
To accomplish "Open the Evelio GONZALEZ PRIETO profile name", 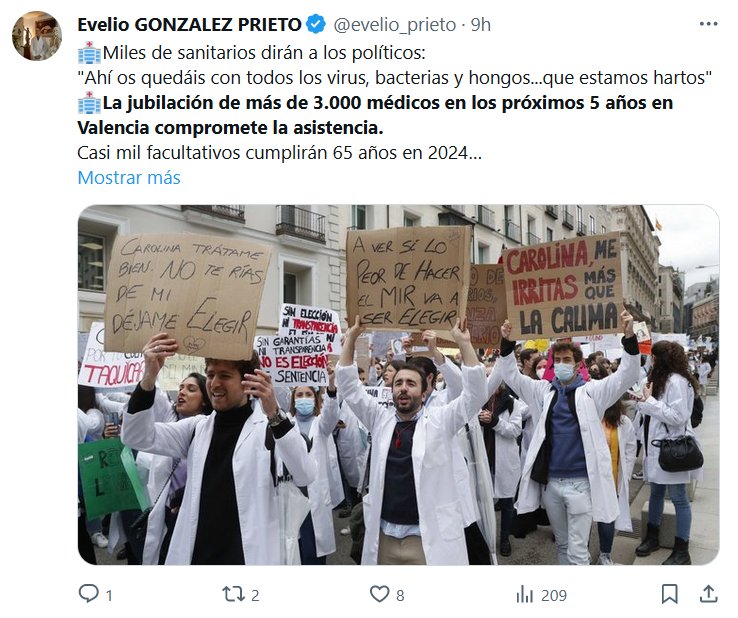I will point(189,24).
